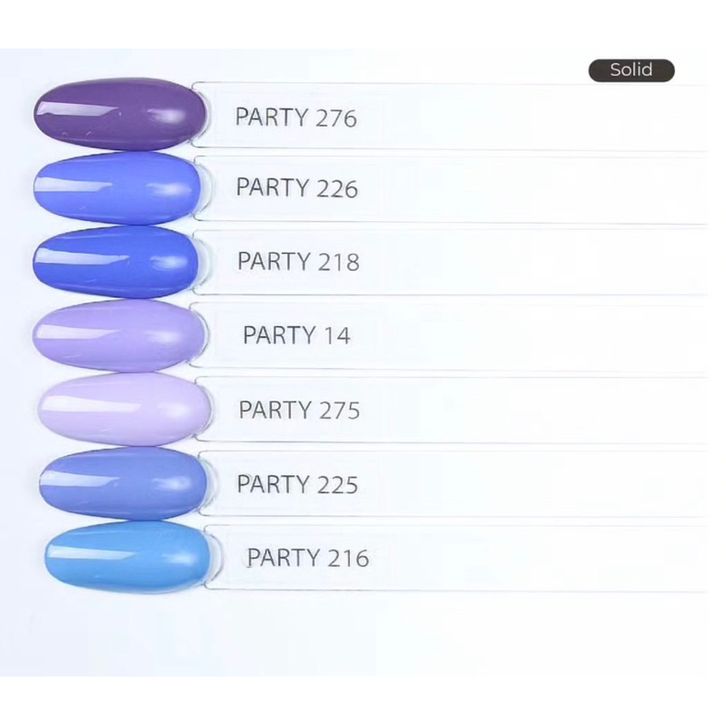
Task: Click the clear stick's far right end beside PARTY 216
Action: [x=695, y=557]
